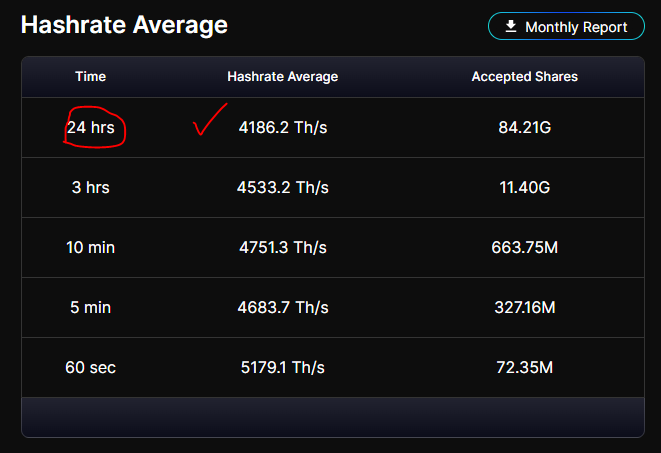The image size is (661, 453).
Task: Click the Hashrate Average page title
Action: coord(124,25)
